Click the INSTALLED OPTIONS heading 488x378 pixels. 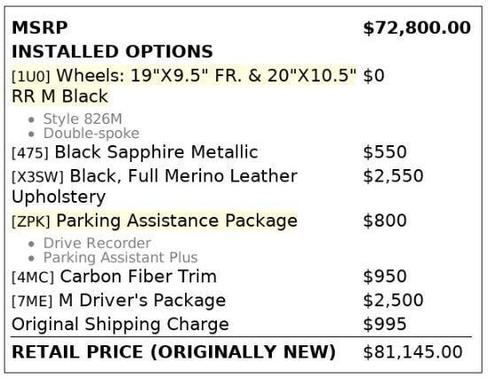(x=112, y=52)
